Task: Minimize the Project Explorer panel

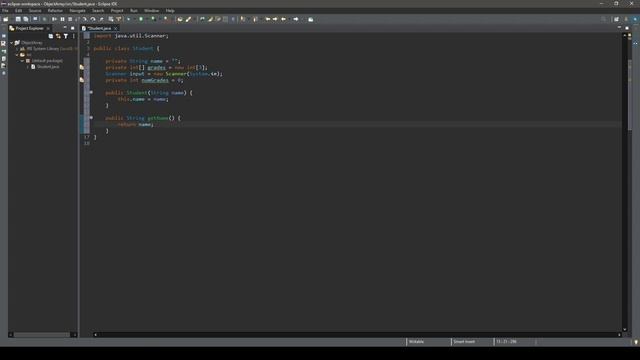Action: click(x=65, y=28)
